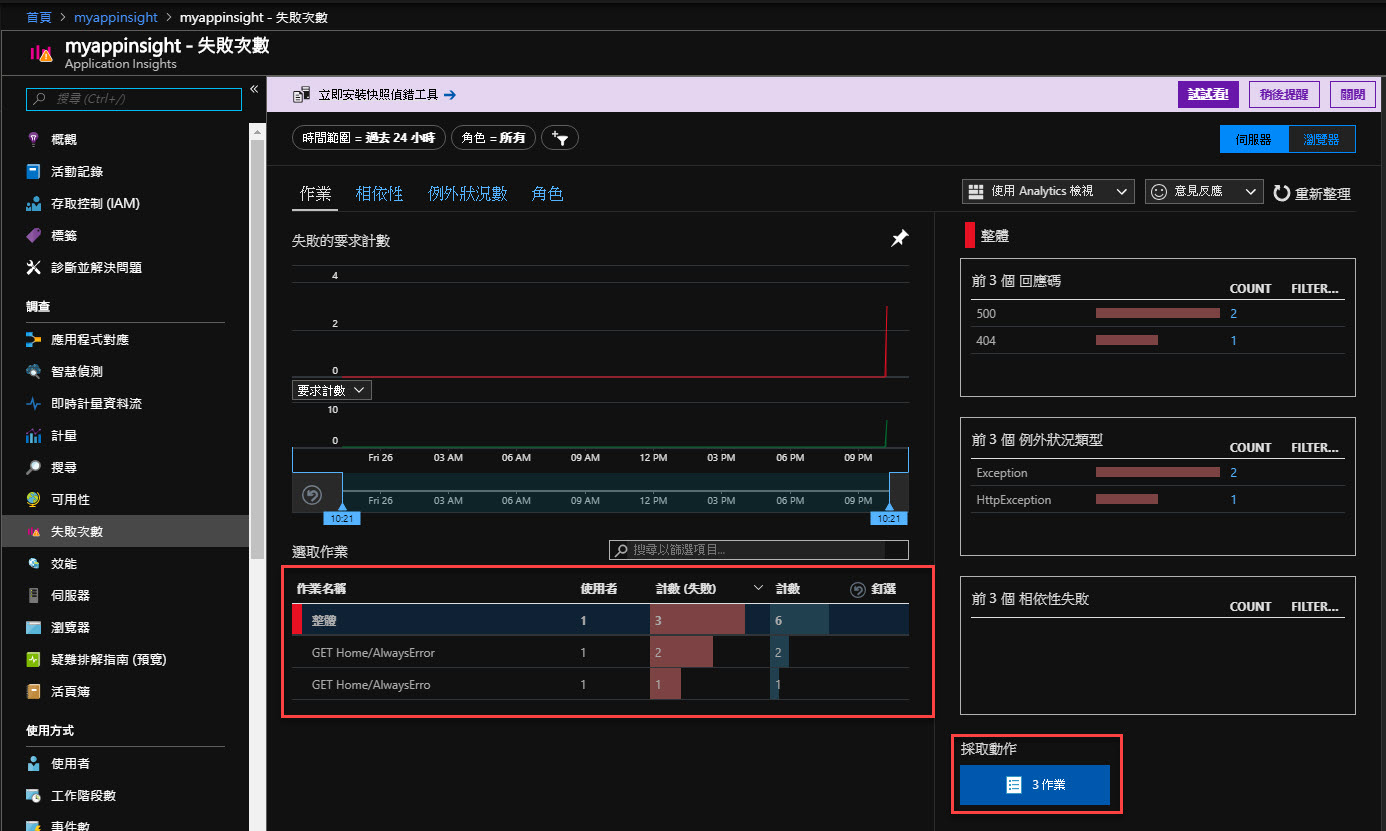
Task: Open the 例外狀況數 tab
Action: coord(468,193)
